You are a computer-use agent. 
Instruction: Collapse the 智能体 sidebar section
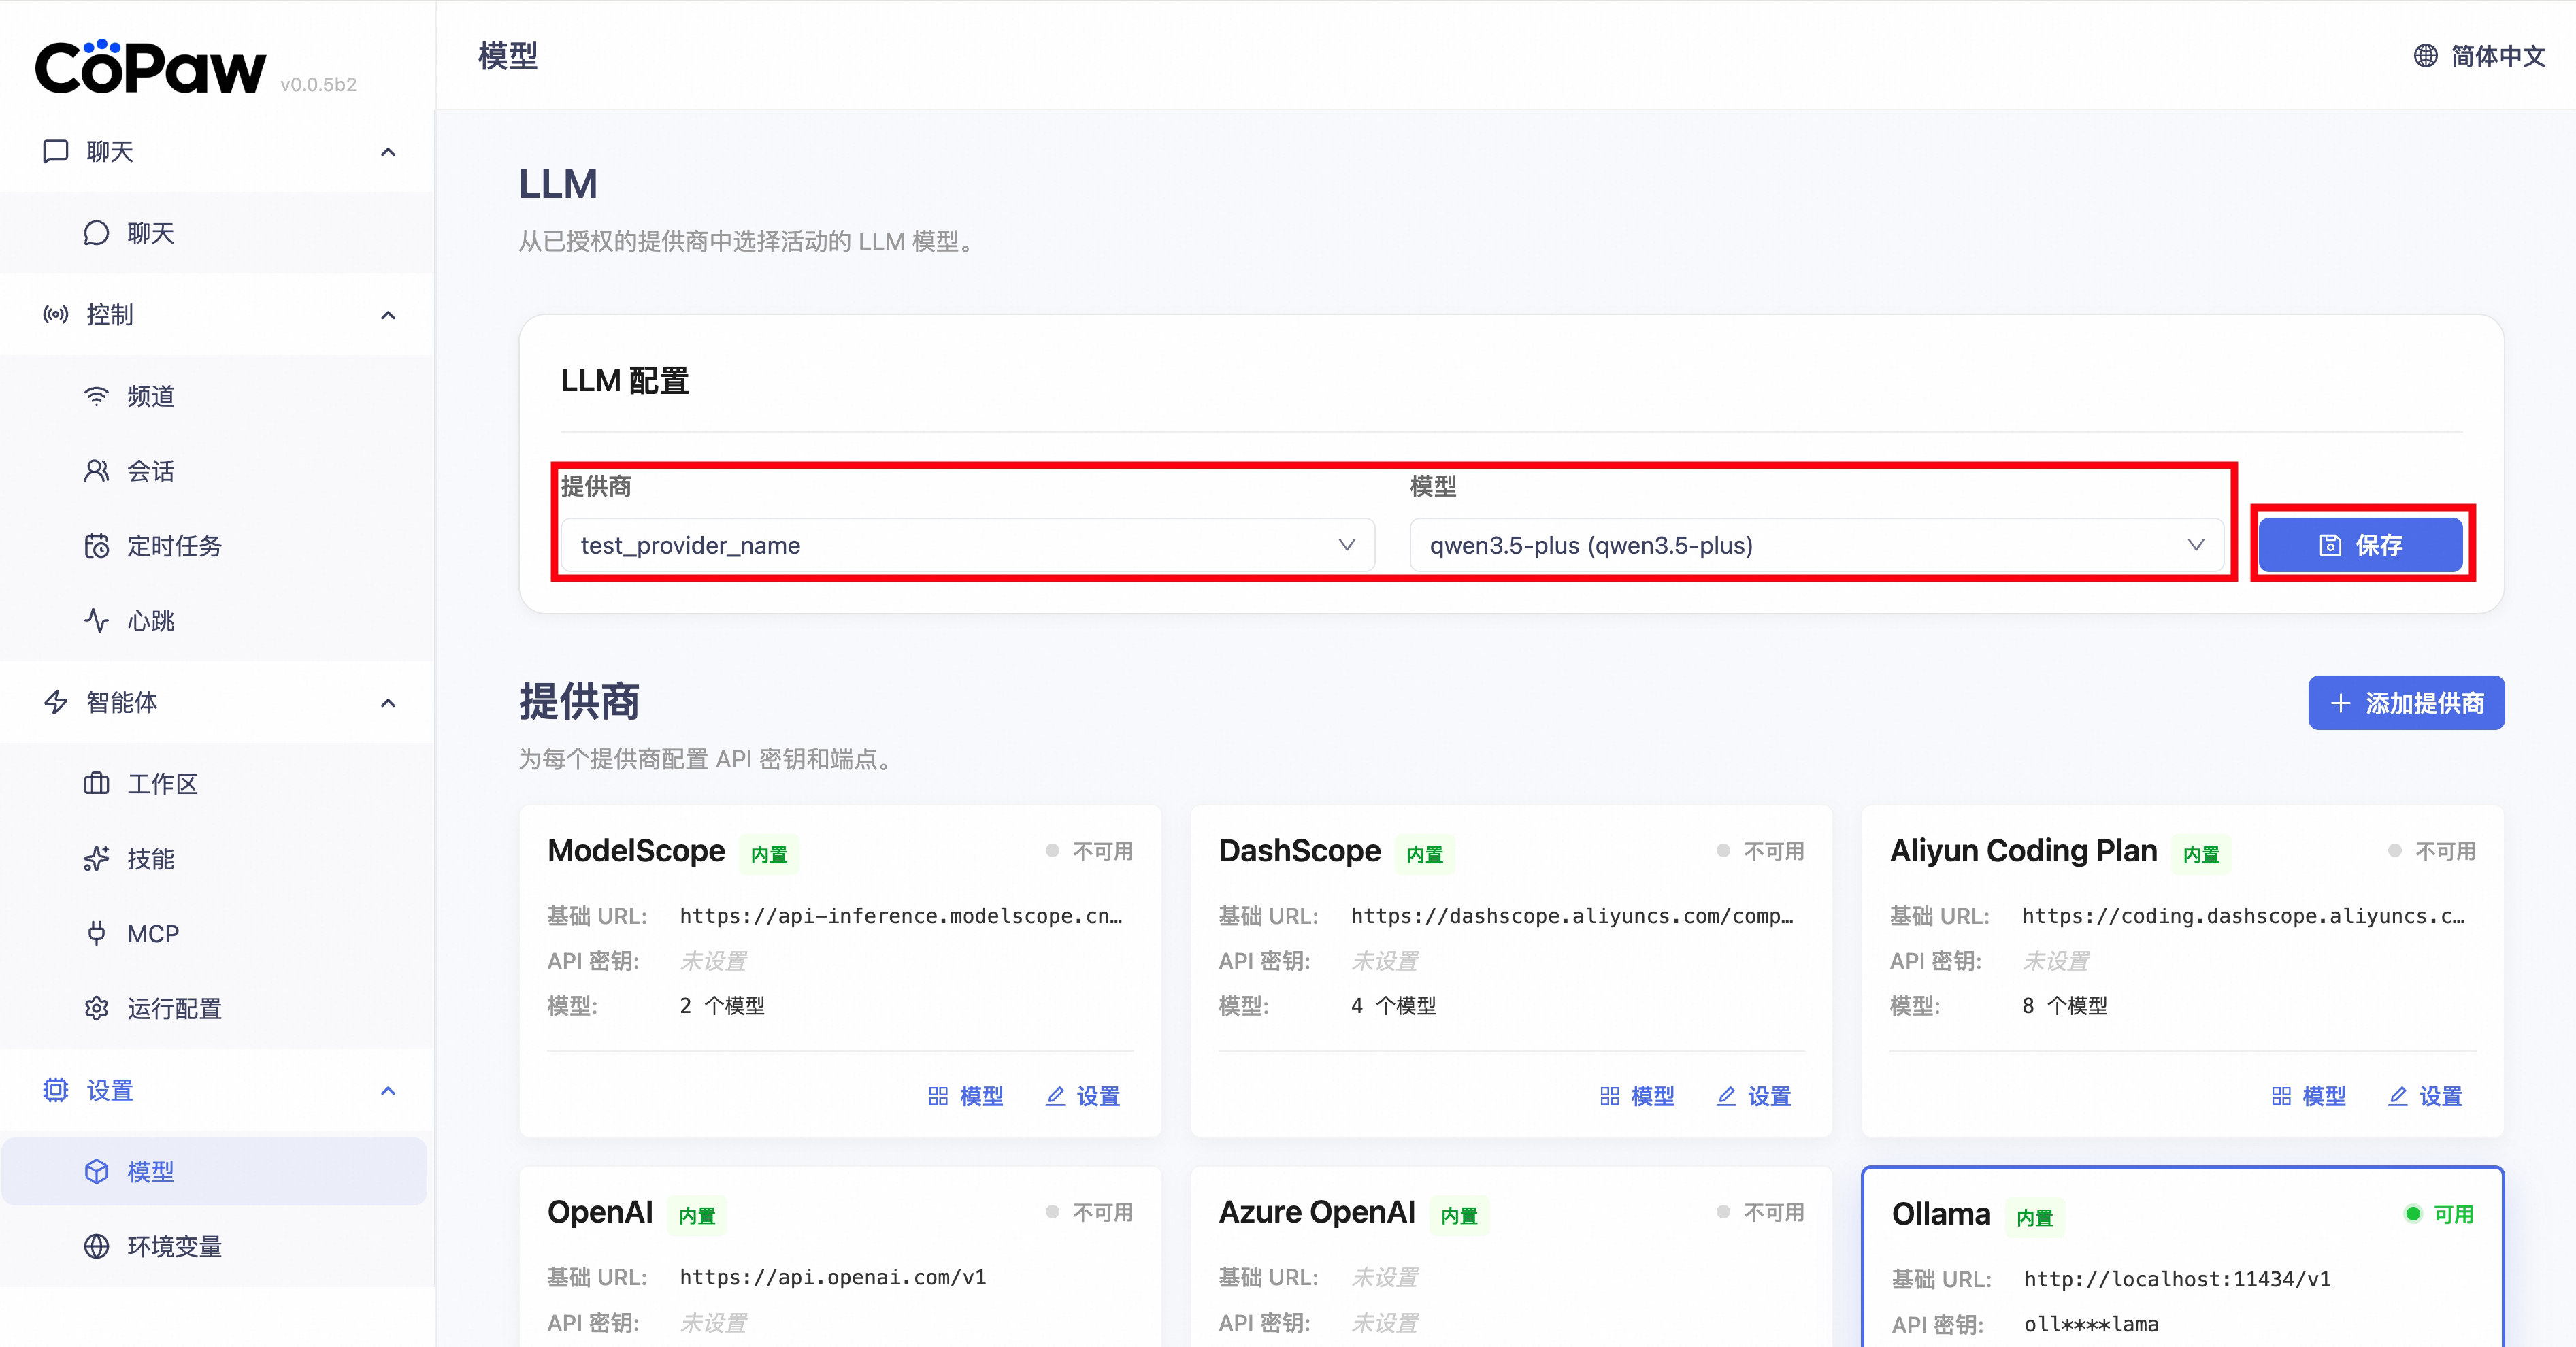click(x=388, y=703)
